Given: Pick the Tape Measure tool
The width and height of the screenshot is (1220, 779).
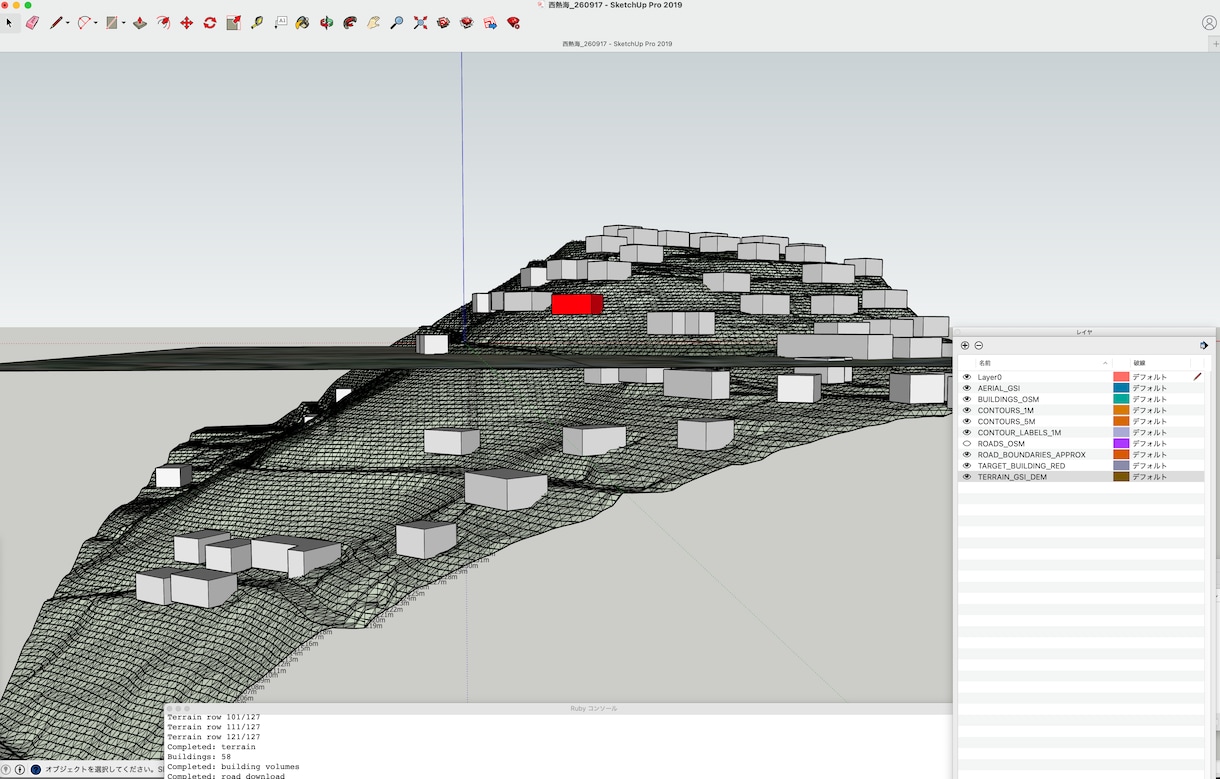Looking at the screenshot, I should coord(257,22).
